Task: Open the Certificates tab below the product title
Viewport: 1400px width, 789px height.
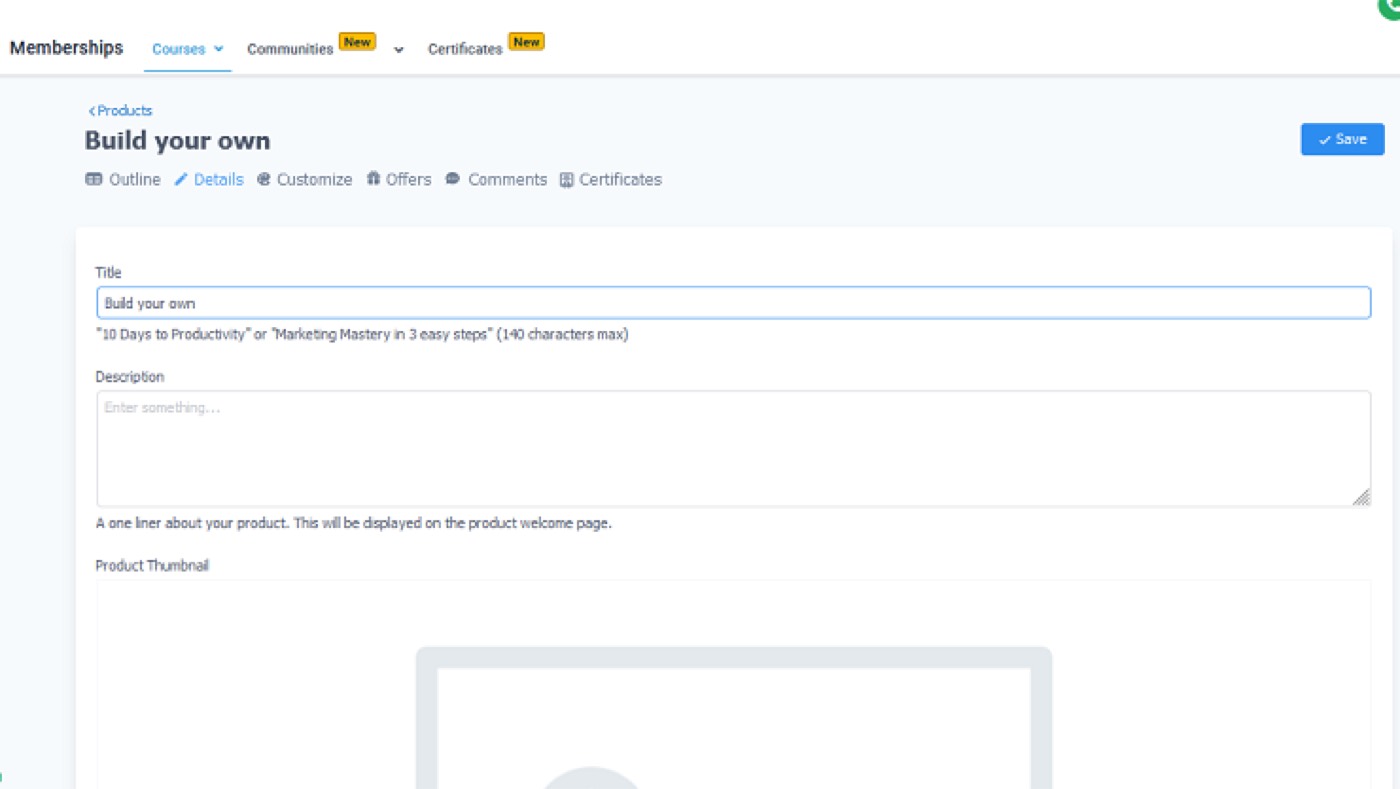Action: 611,180
